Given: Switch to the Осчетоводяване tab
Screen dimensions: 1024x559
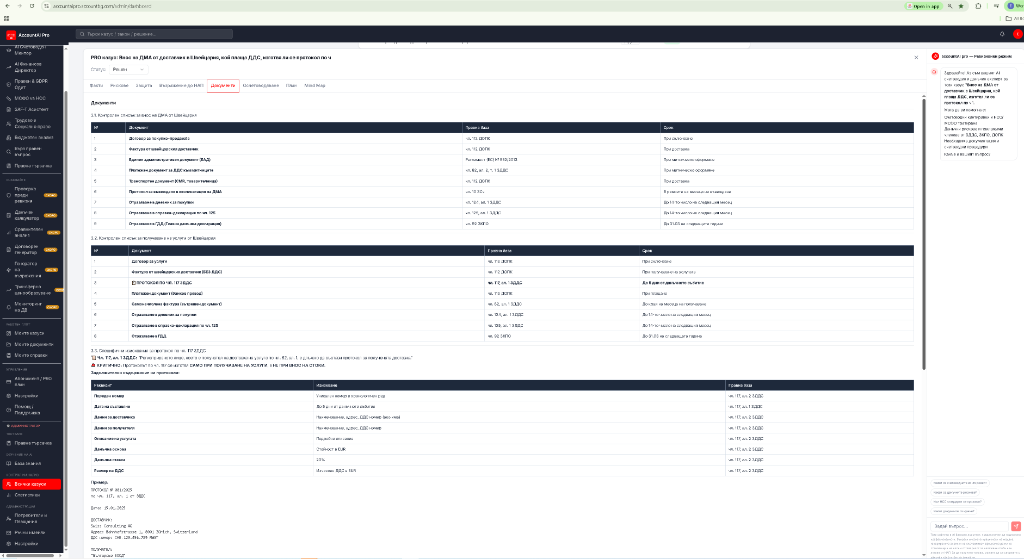Looking at the screenshot, I should click(x=261, y=86).
